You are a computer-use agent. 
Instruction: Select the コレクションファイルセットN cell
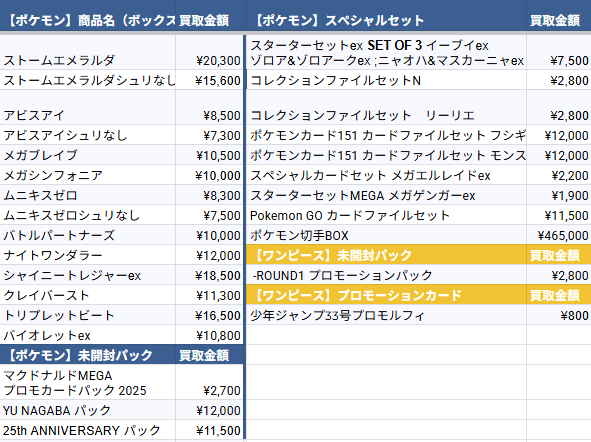click(x=386, y=80)
